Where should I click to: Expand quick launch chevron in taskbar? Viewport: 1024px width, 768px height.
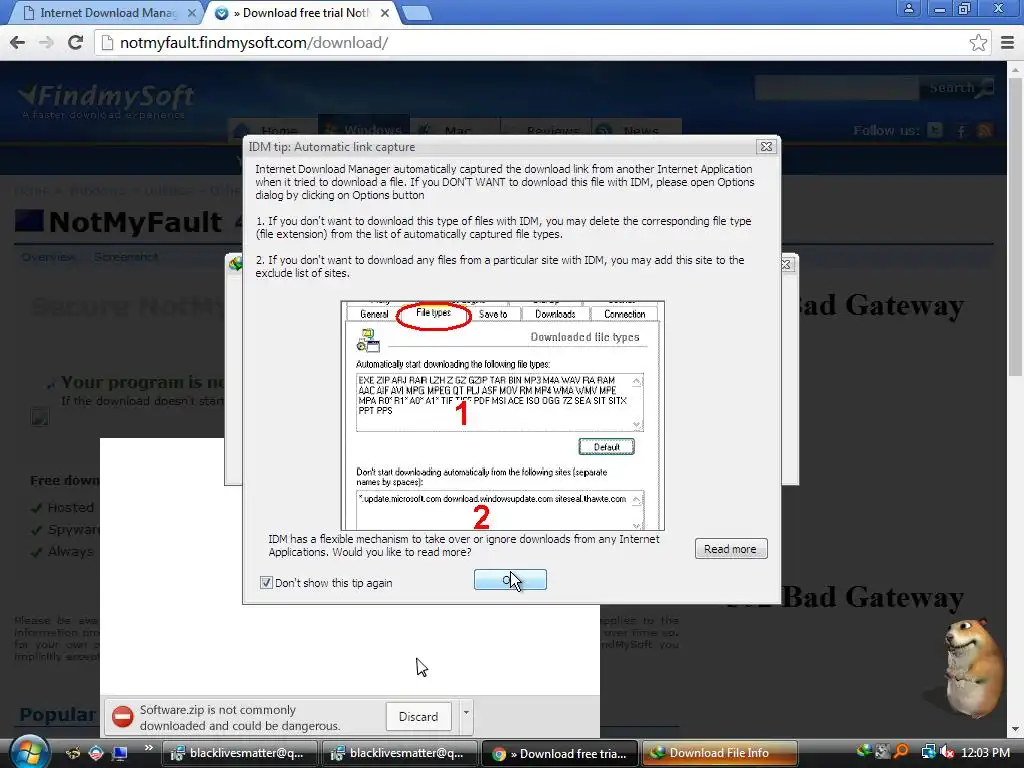coord(148,748)
